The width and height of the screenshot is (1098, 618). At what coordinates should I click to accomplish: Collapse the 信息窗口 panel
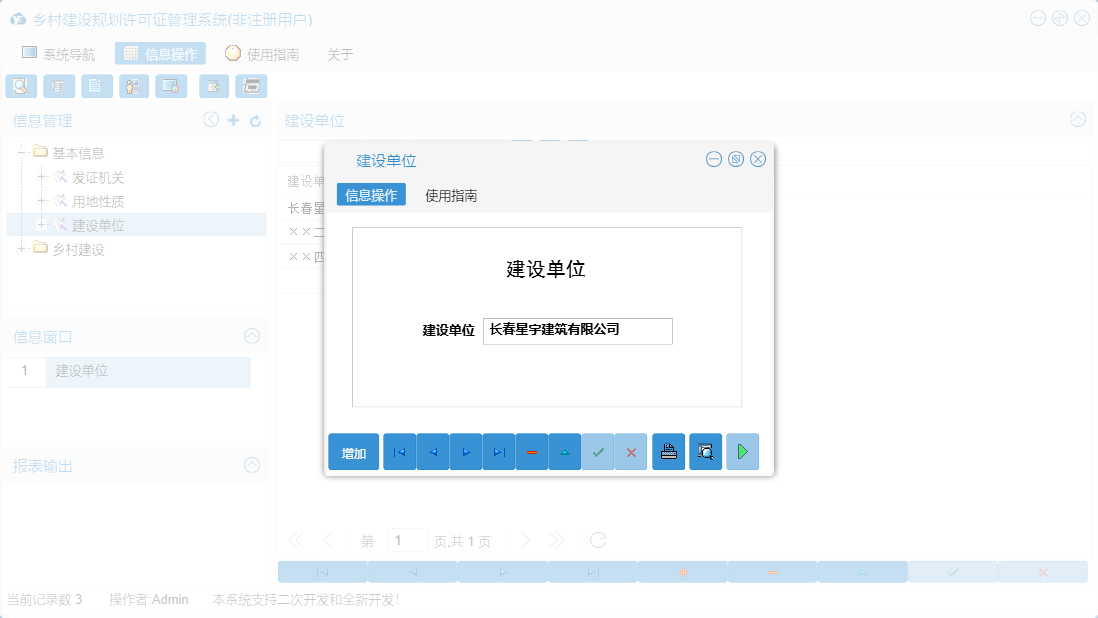tap(251, 336)
